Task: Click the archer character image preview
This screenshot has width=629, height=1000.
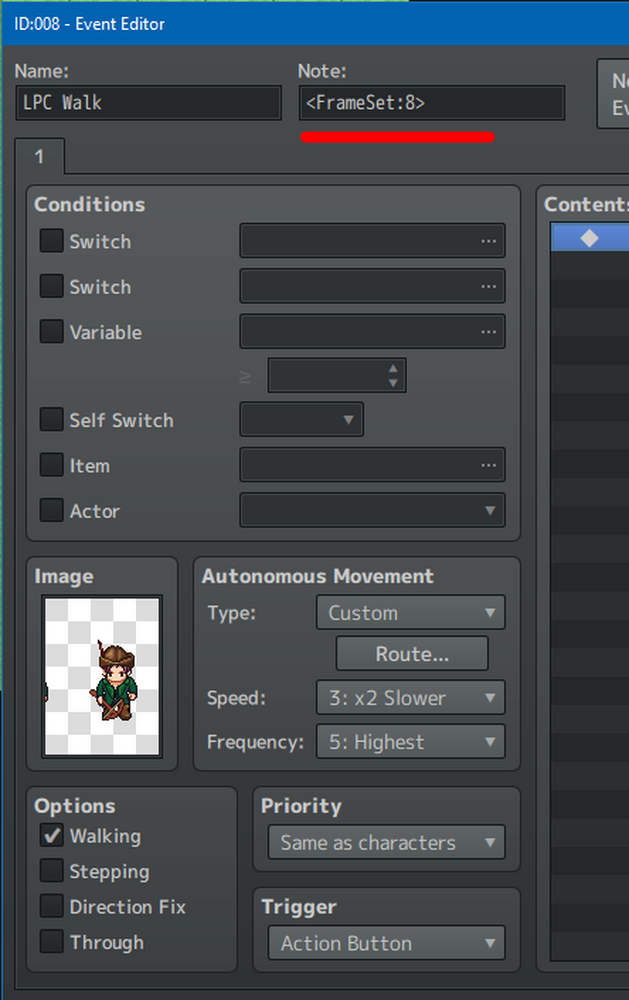Action: [102, 676]
